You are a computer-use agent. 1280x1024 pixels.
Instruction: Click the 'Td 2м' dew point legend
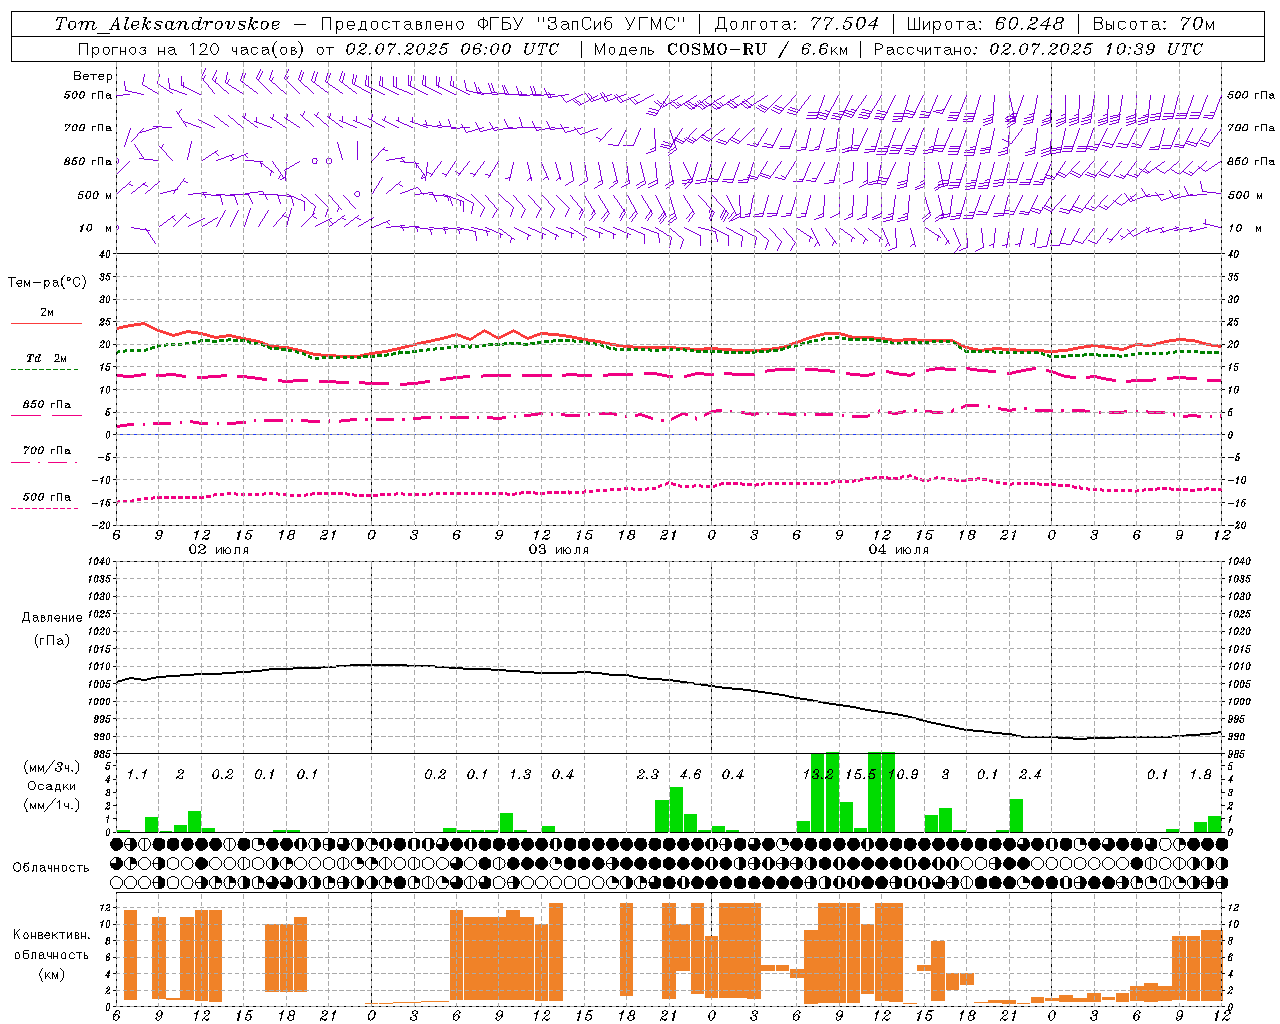46,358
